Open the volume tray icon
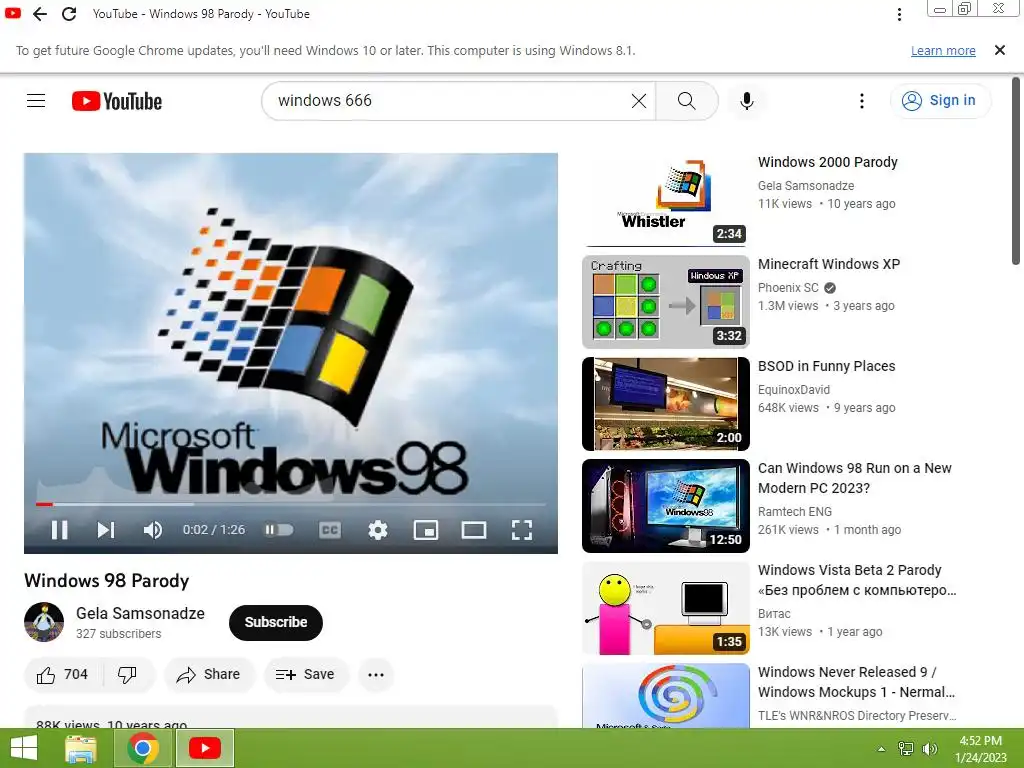The height and width of the screenshot is (768, 1024). click(x=929, y=749)
